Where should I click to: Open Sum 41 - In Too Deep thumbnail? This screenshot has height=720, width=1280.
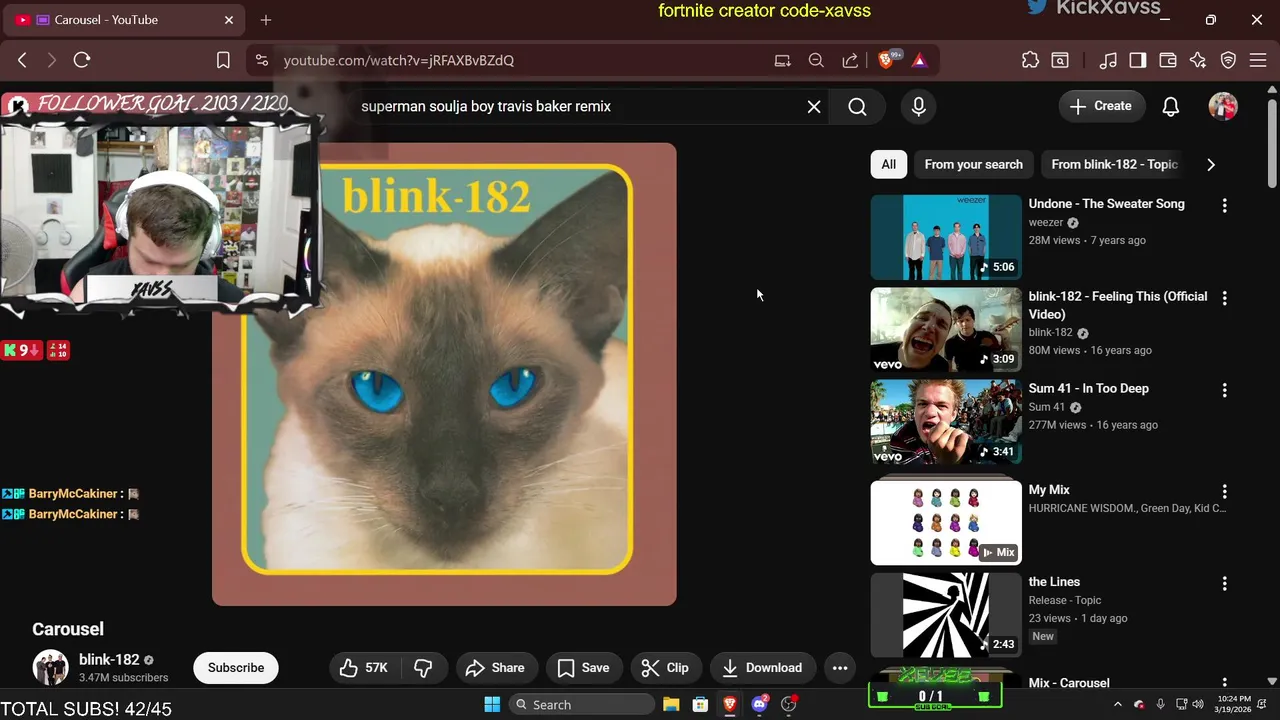click(x=946, y=422)
